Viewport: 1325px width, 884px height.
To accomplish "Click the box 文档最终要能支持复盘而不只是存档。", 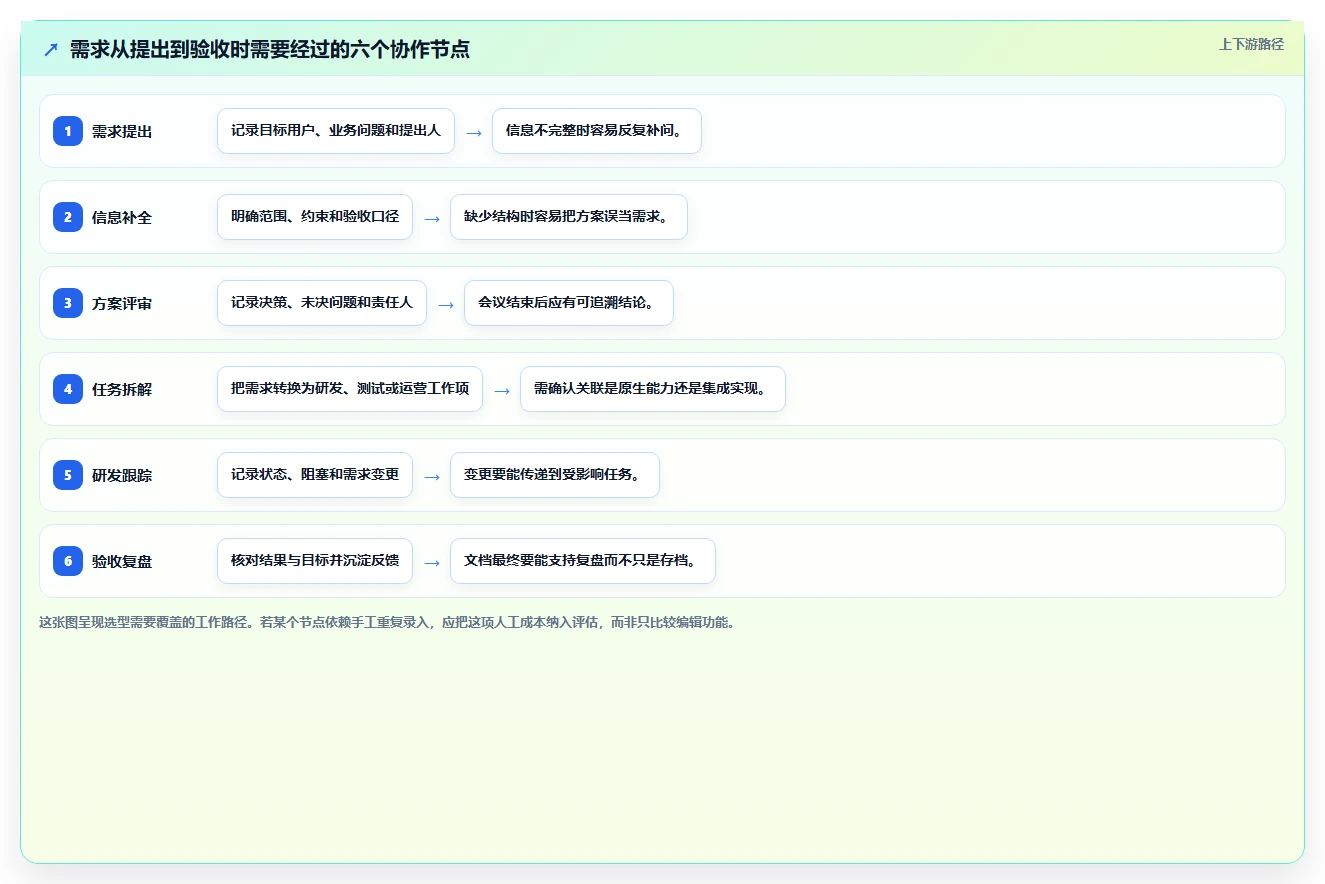I will point(583,561).
